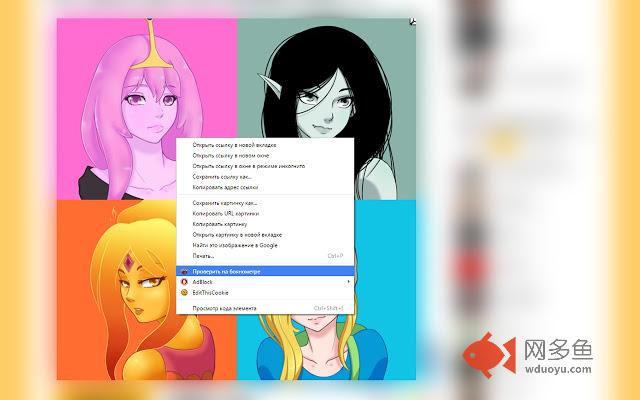Viewport: 640px width, 400px height.
Task: Expand the AdBlock submenu arrow
Action: (x=348, y=282)
